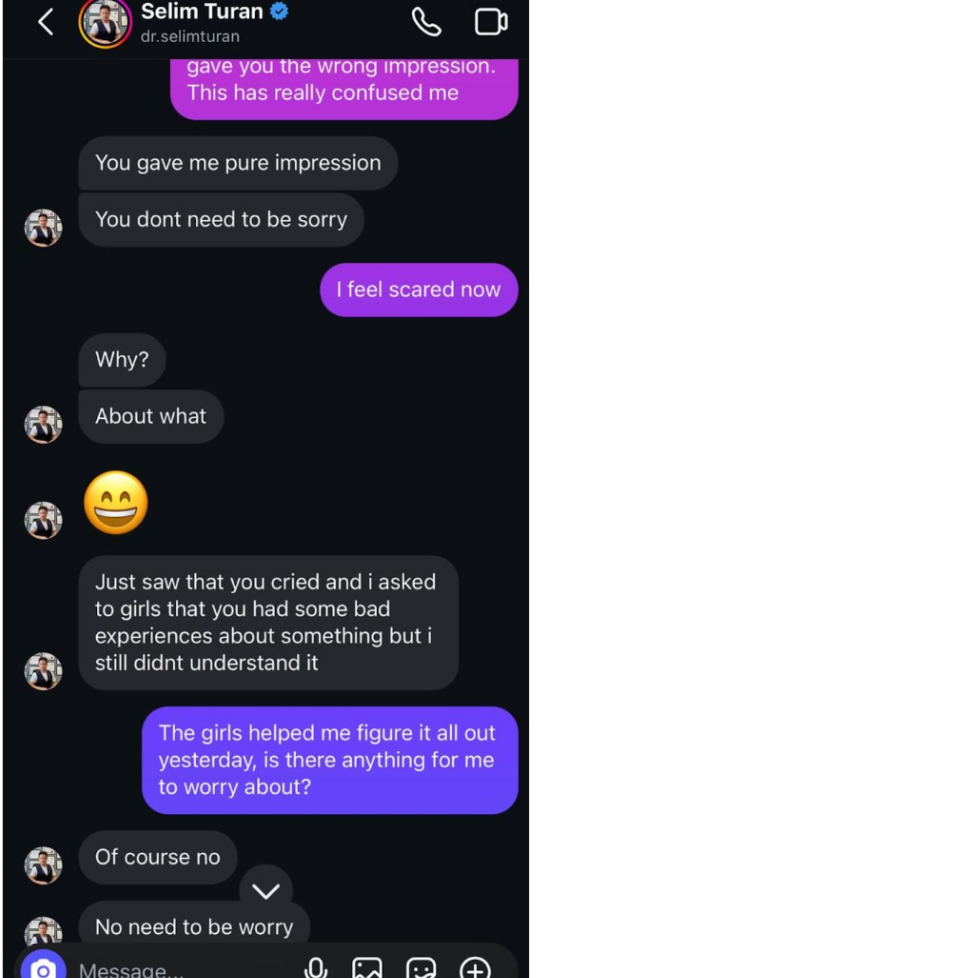978x978 pixels.
Task: Select the 'I feel scared now' message bubble
Action: tap(418, 290)
